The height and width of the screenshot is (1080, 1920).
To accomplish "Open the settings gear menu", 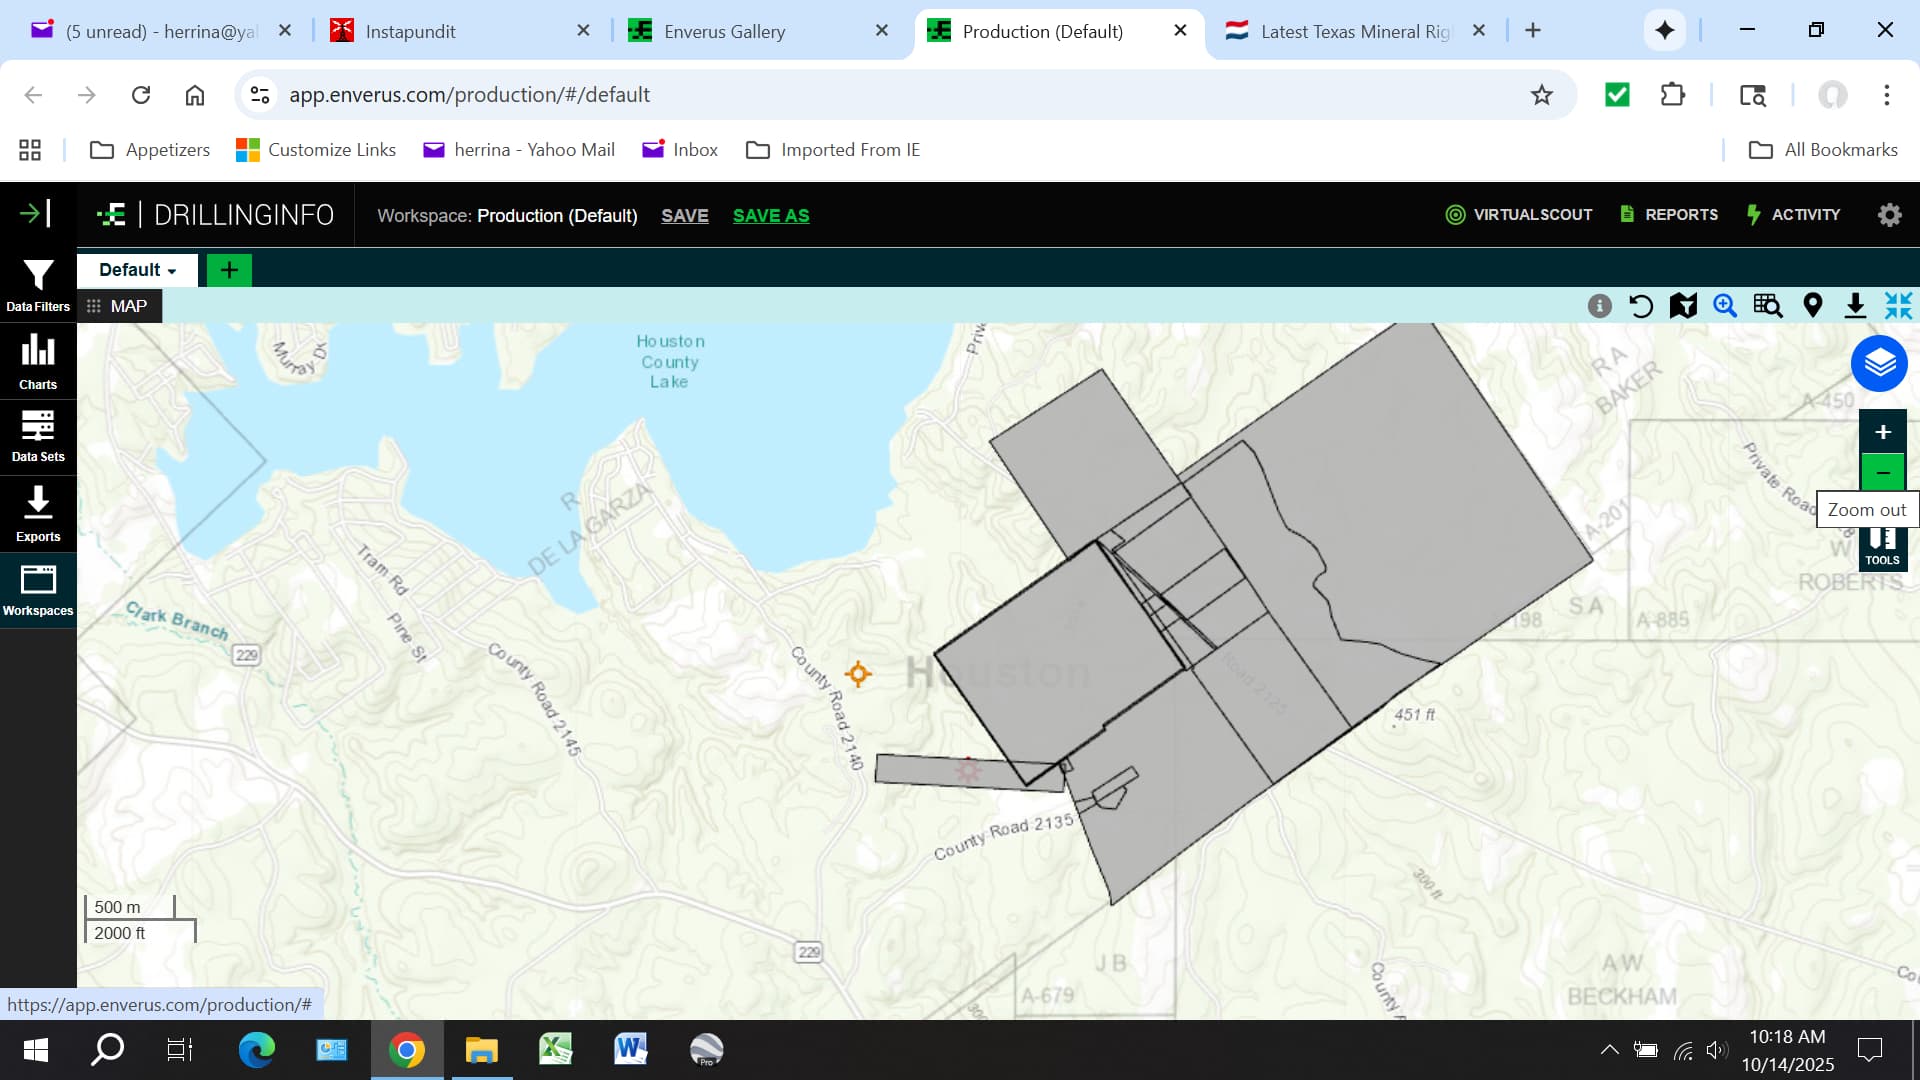I will tap(1889, 215).
